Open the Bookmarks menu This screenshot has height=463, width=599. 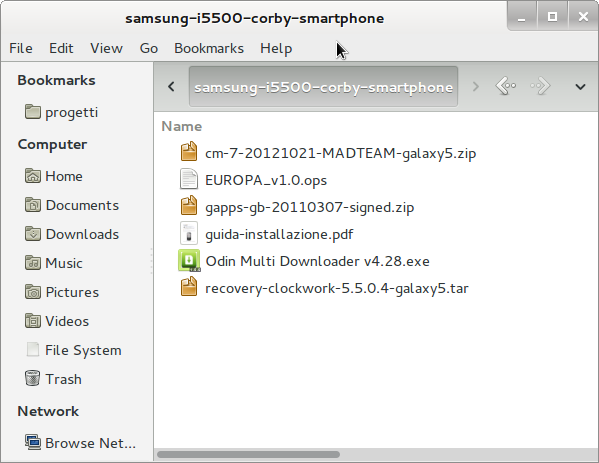point(209,49)
